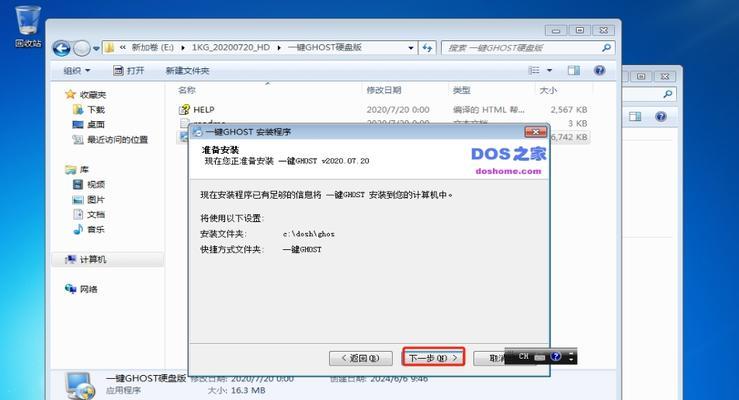This screenshot has width=739, height=400.
Task: Change the view with the view icon
Action: pos(534,70)
